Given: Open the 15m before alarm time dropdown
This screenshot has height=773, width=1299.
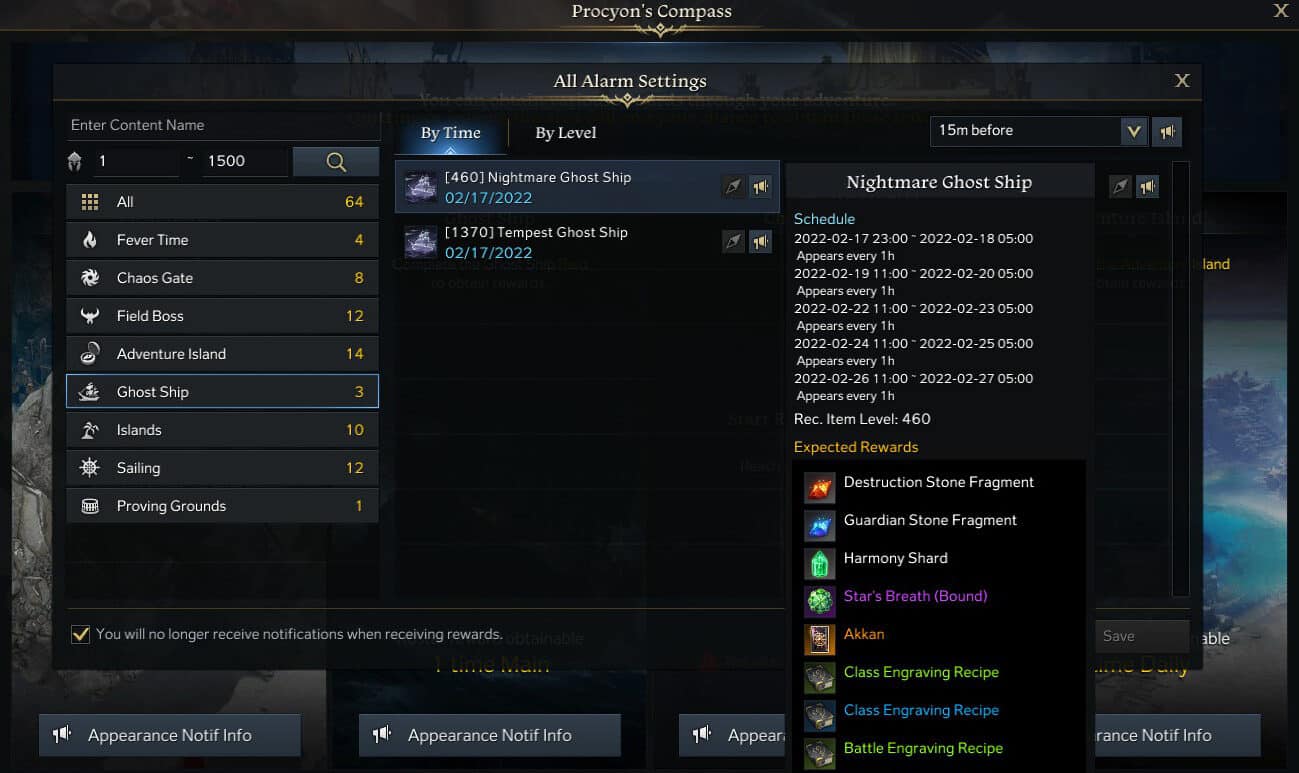Looking at the screenshot, I should click(x=1038, y=131).
